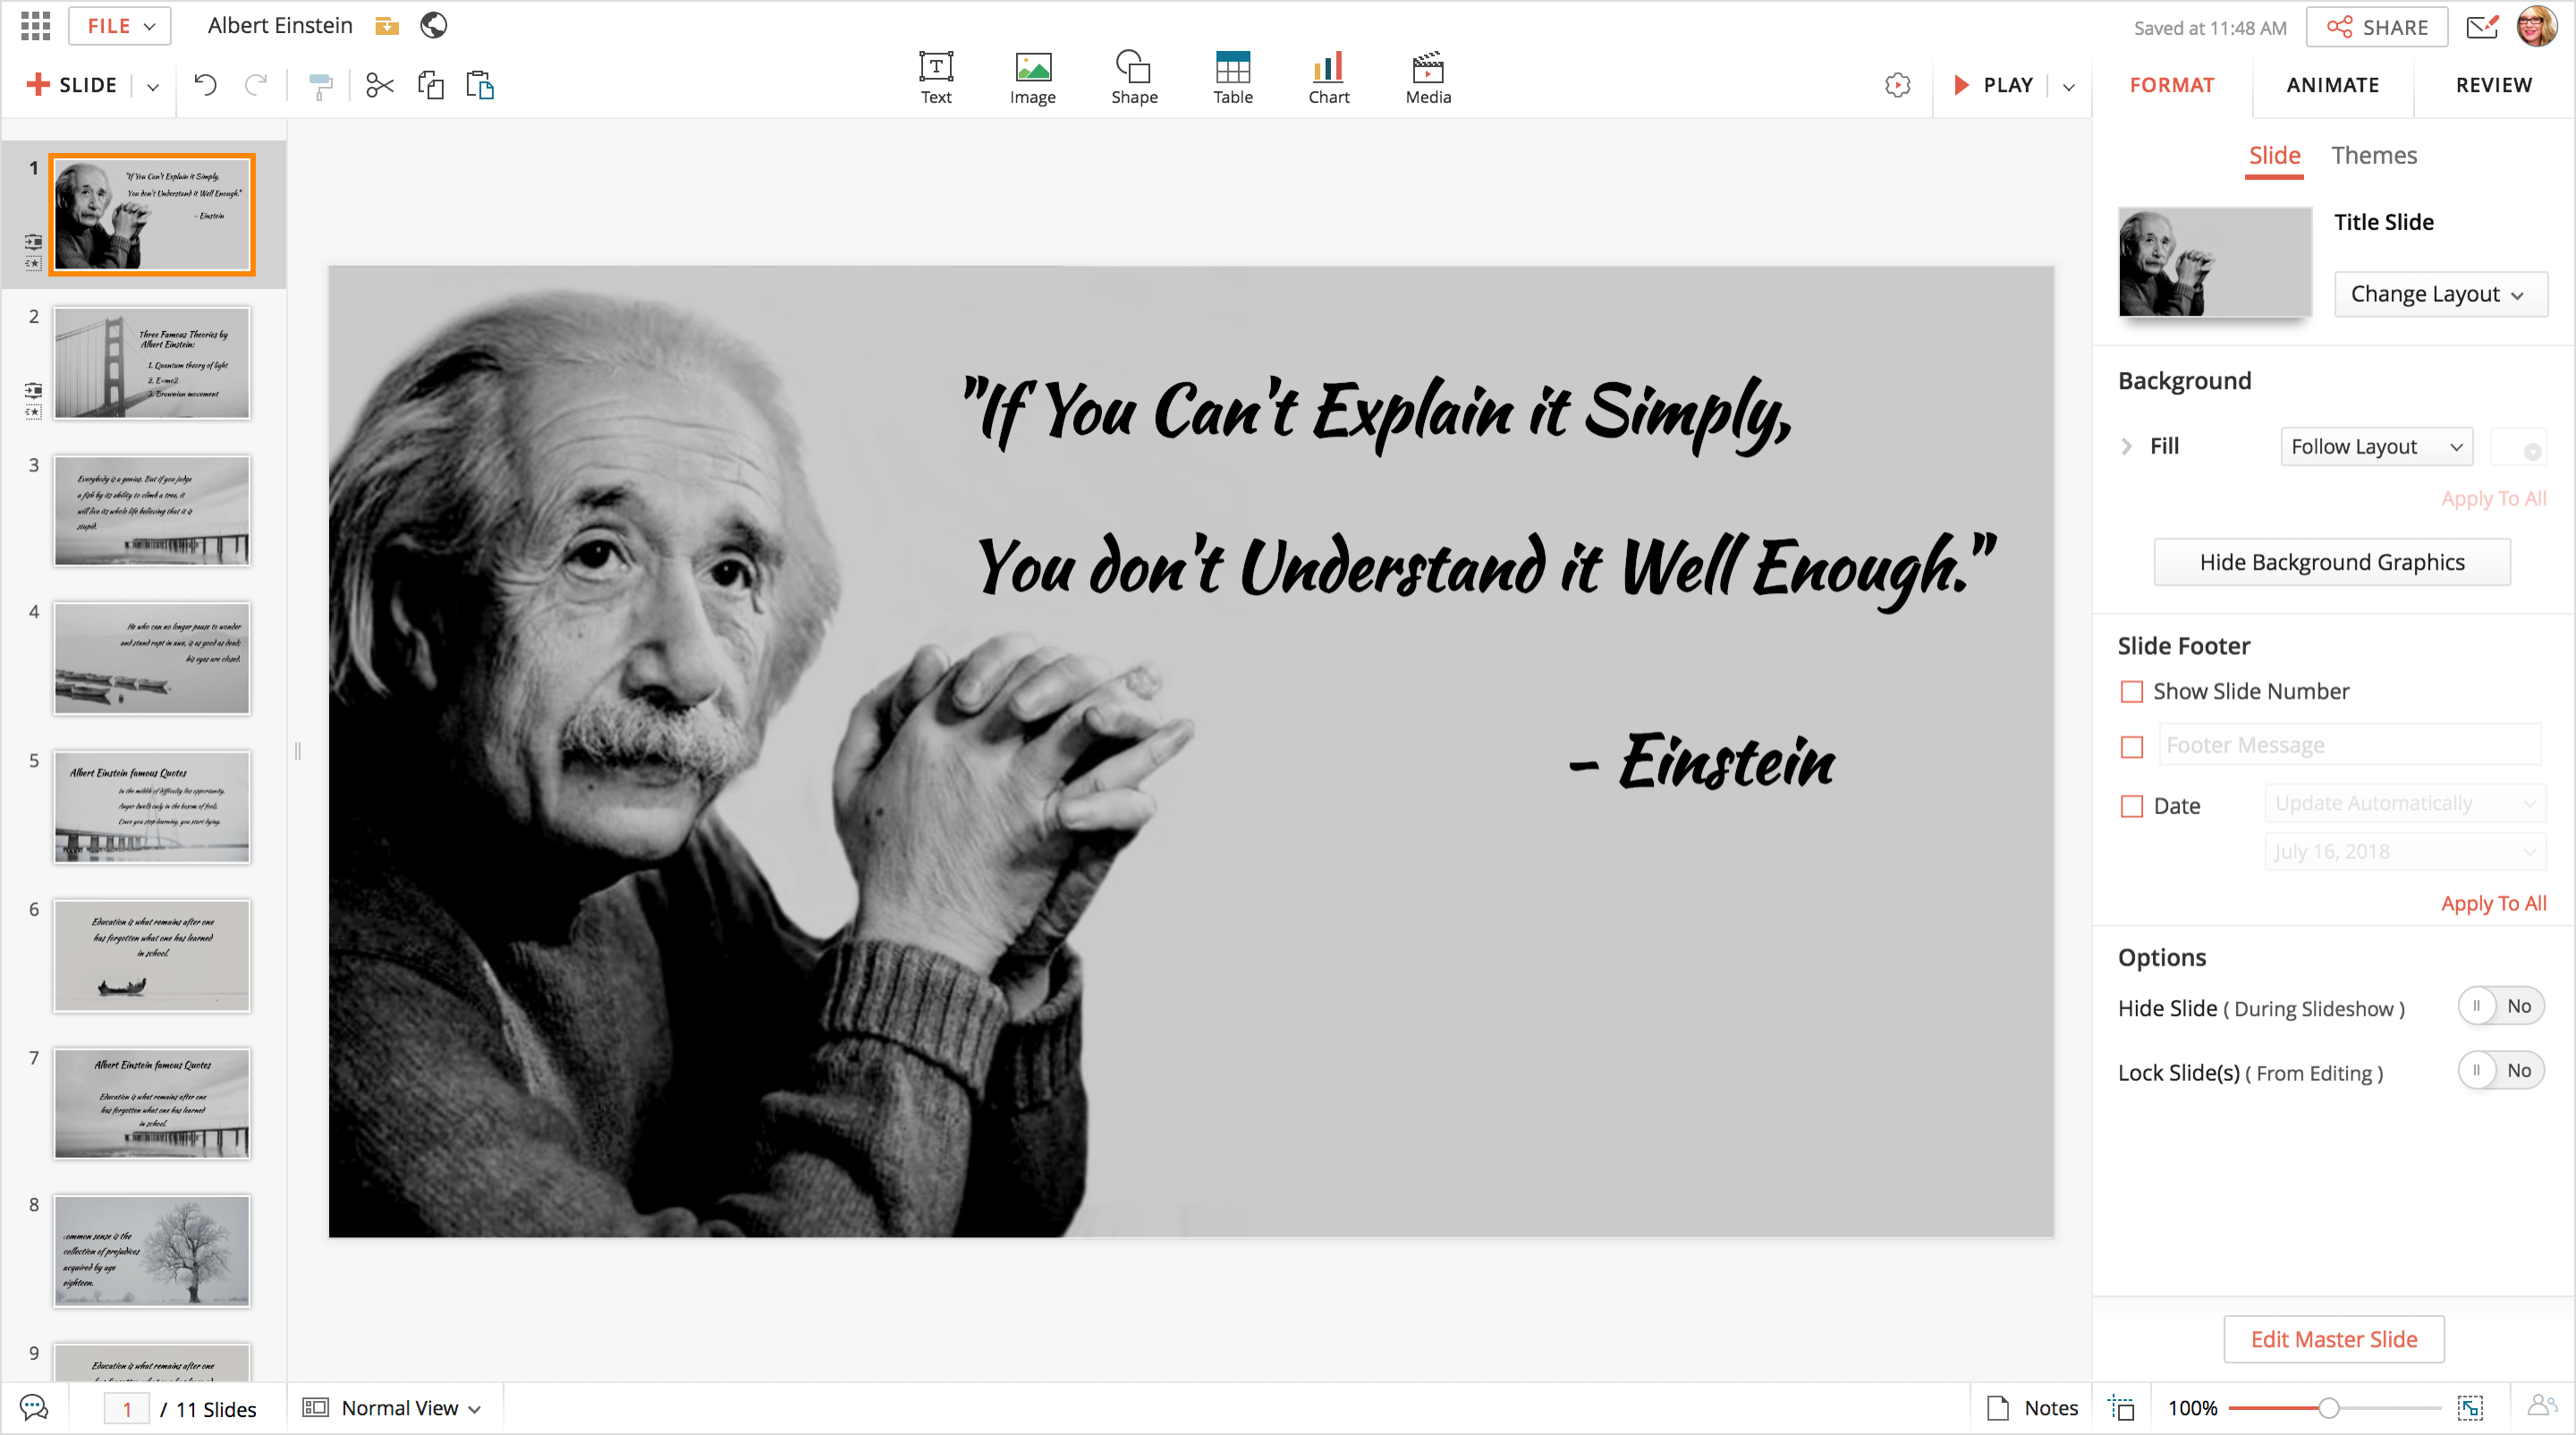Enable Show Slide Number checkbox
The height and width of the screenshot is (1435, 2576).
[x=2132, y=692]
